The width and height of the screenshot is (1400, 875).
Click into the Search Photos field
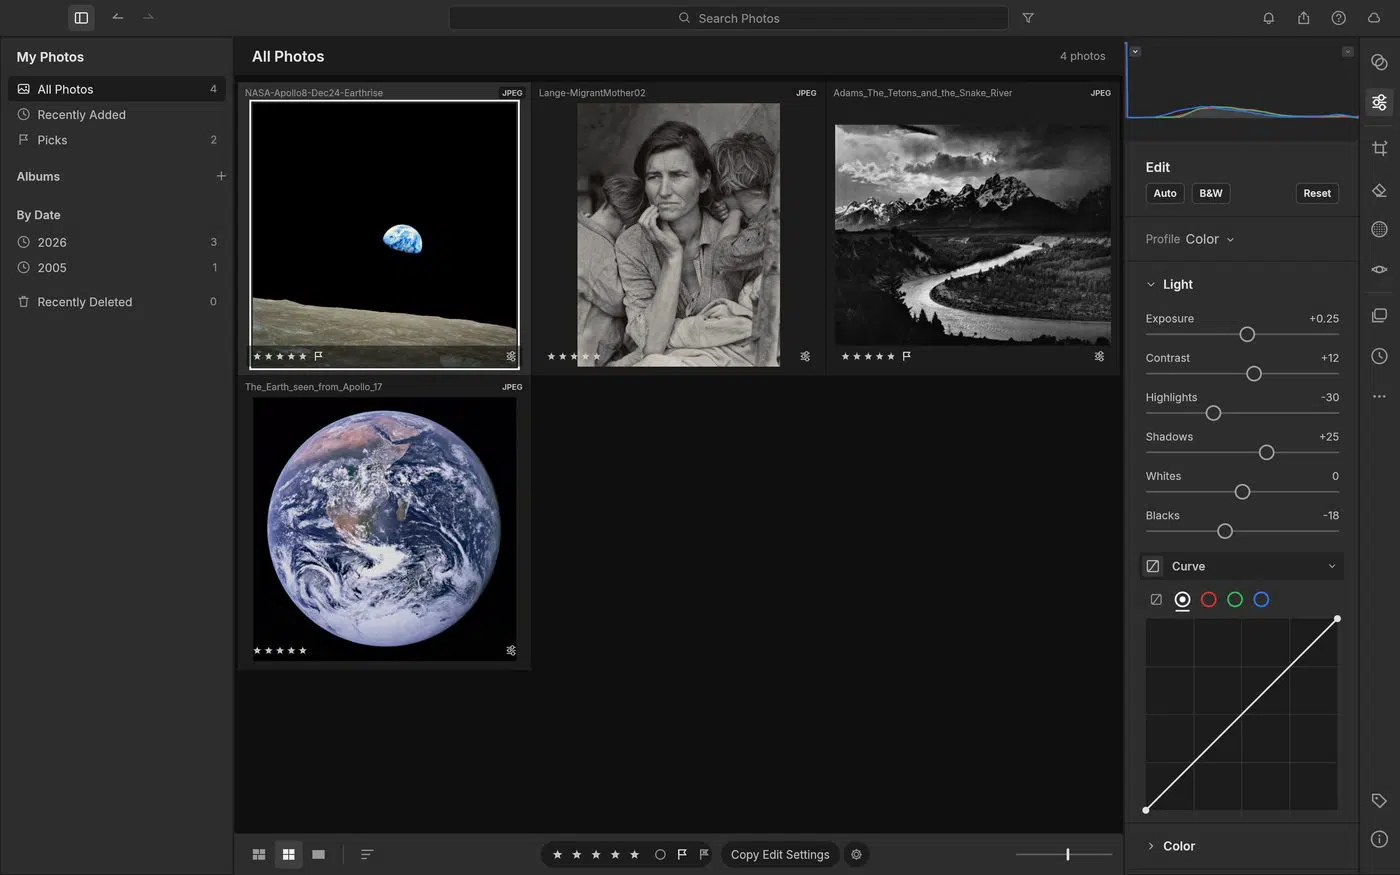[729, 18]
